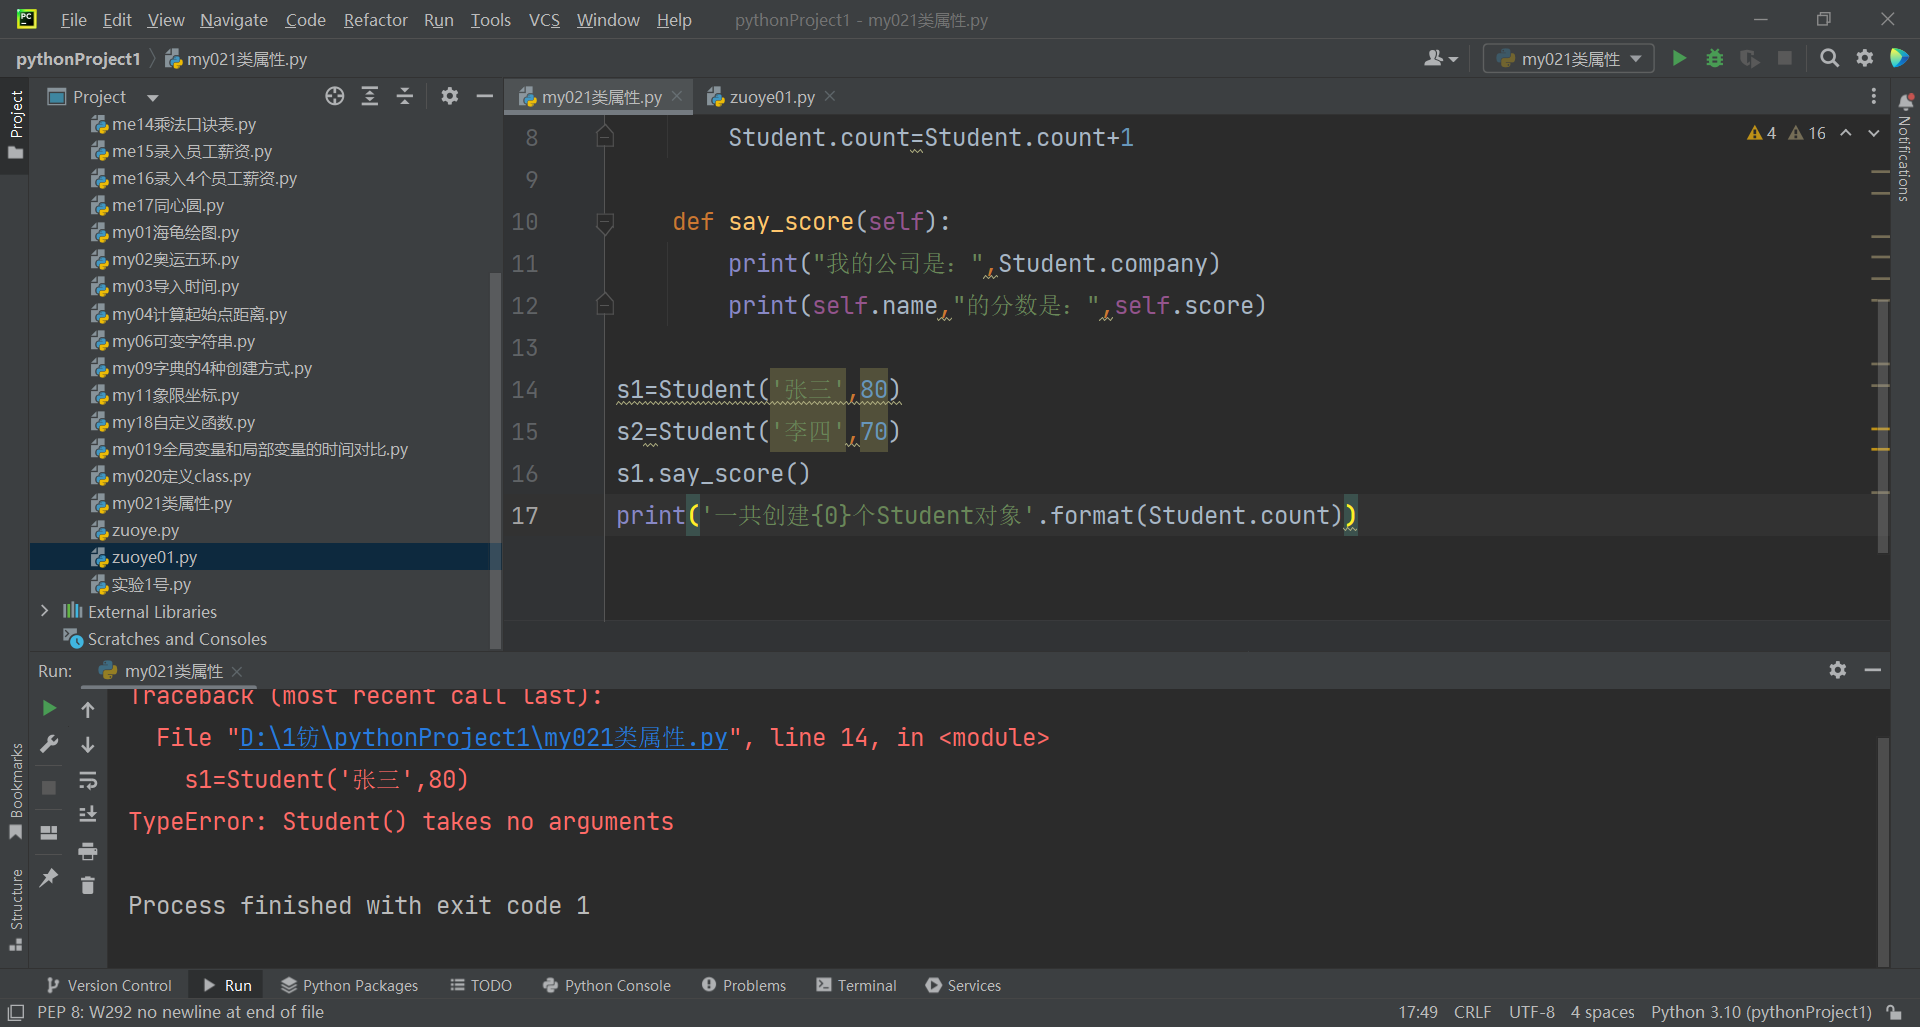
Task: Open Run panel gear options
Action: point(1838,670)
